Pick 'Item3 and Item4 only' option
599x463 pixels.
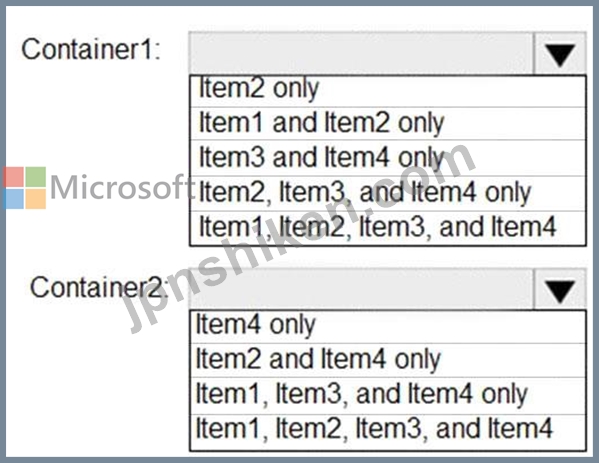pyautogui.click(x=388, y=158)
